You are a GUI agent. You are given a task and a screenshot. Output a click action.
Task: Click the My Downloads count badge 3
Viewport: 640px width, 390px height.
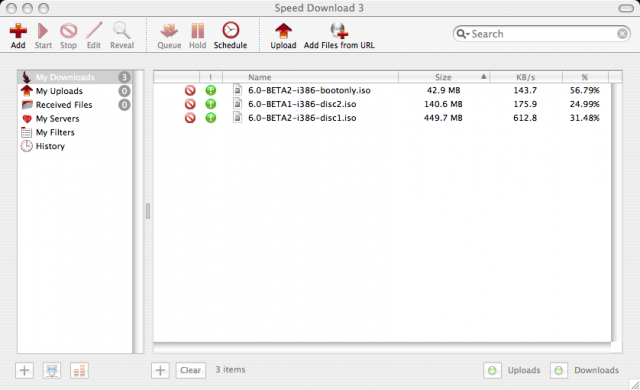[124, 77]
